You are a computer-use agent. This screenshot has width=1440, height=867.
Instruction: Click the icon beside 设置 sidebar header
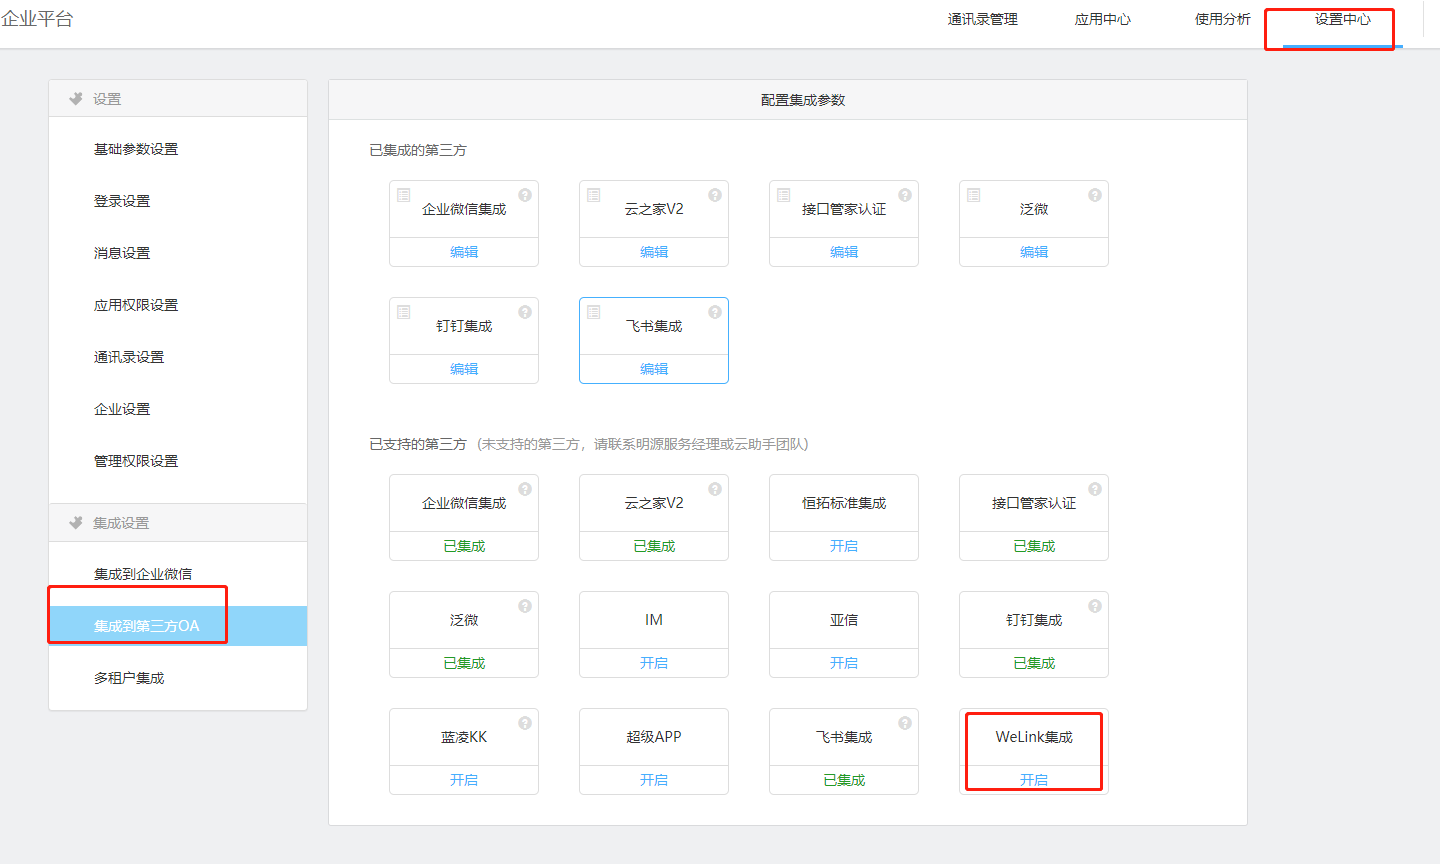76,99
